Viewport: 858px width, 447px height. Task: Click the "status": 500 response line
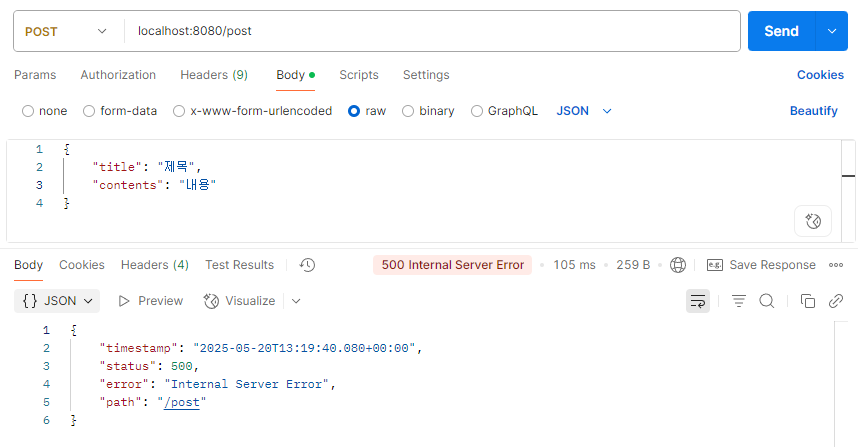(x=148, y=366)
